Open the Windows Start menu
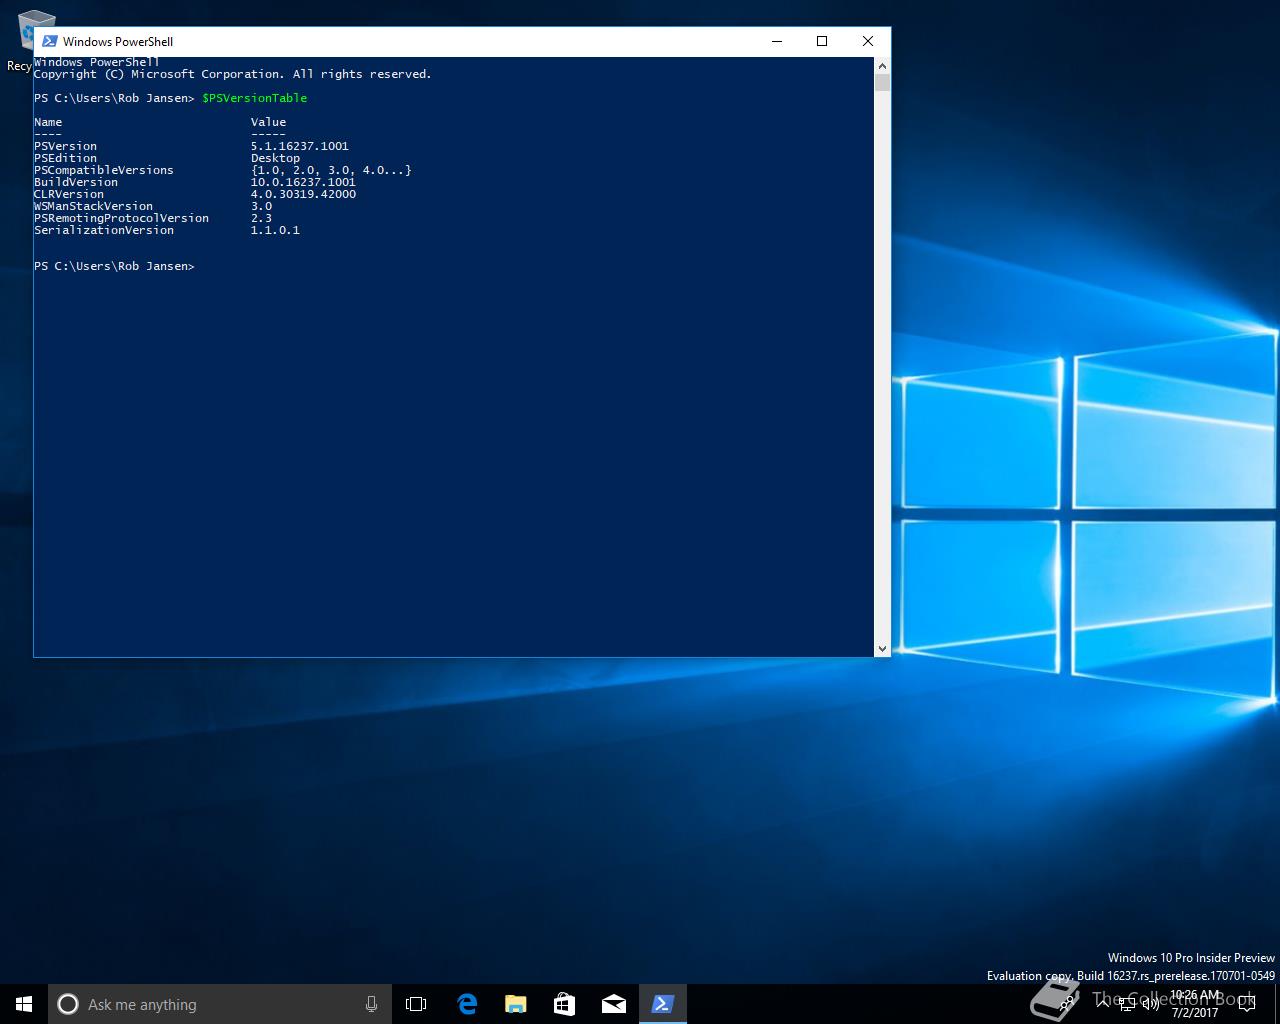This screenshot has height=1024, width=1280. 24,1004
